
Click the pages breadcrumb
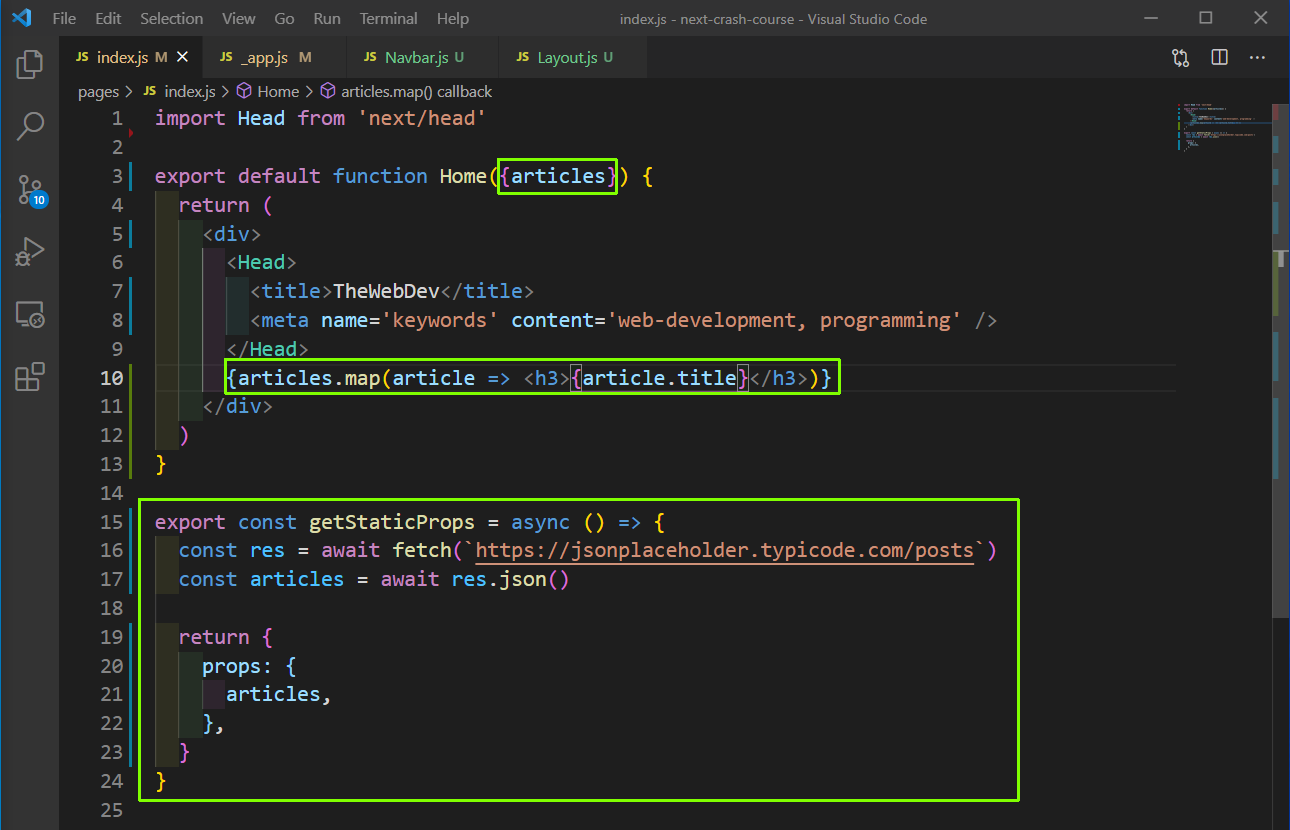pos(98,91)
